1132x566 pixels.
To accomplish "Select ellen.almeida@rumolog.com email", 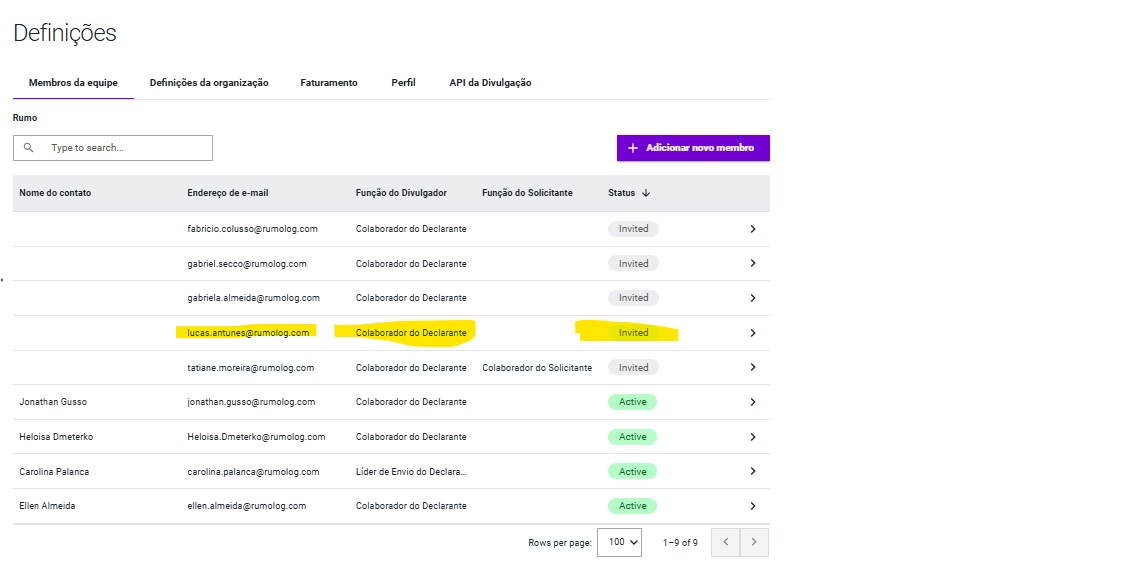I will [x=247, y=506].
